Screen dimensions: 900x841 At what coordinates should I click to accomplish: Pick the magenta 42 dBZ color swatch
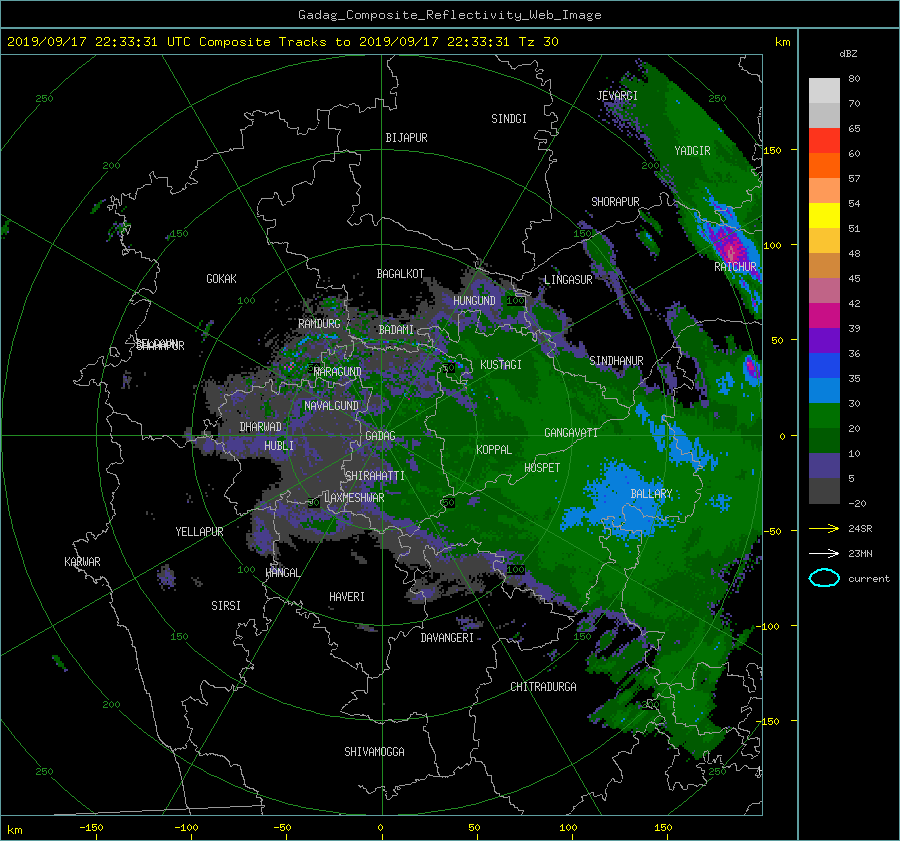(x=824, y=315)
